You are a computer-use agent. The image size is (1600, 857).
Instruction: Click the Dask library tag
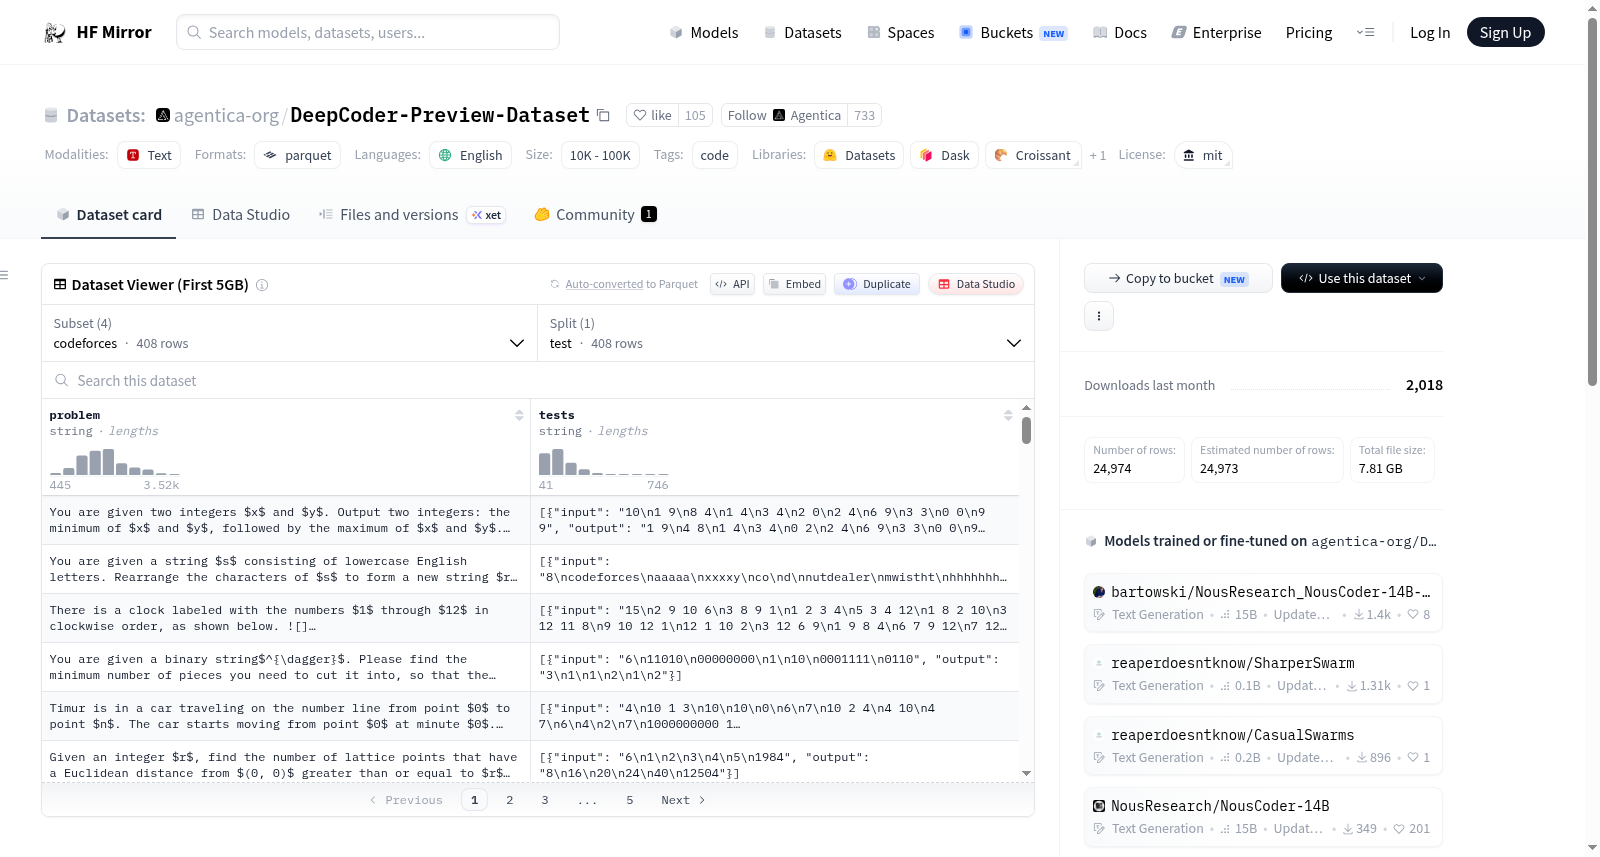(x=944, y=155)
